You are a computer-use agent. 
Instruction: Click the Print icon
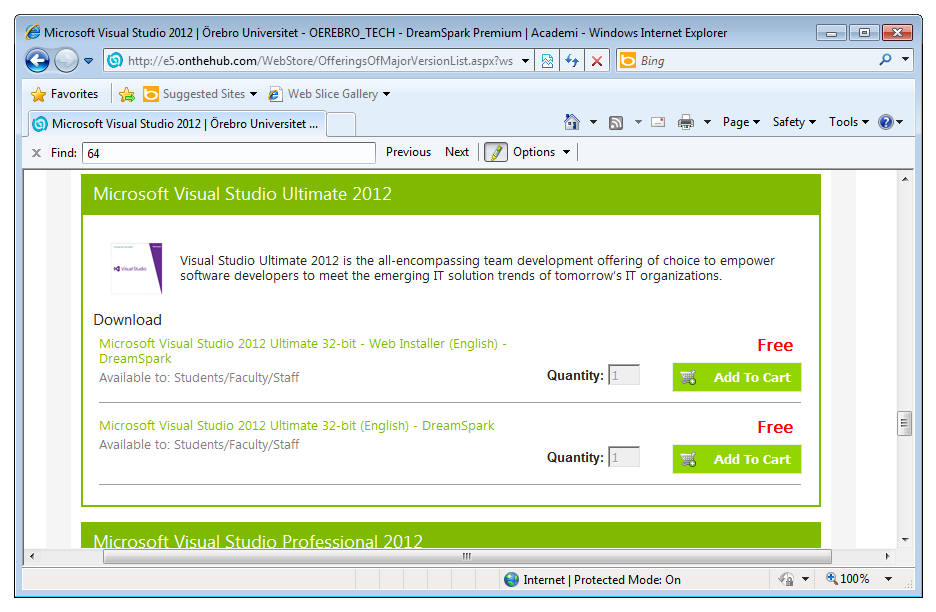[685, 122]
